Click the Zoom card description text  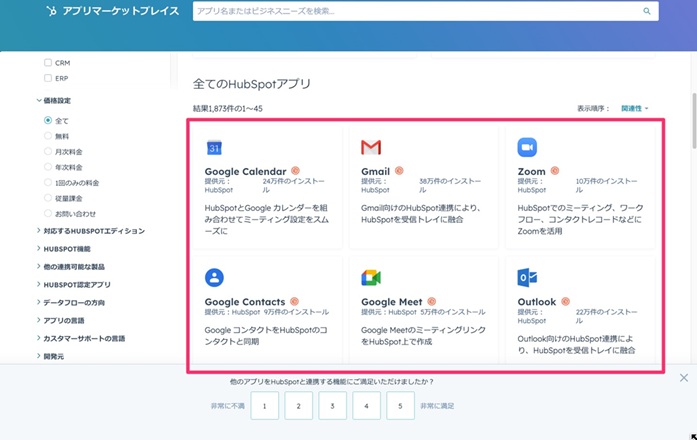[580, 219]
